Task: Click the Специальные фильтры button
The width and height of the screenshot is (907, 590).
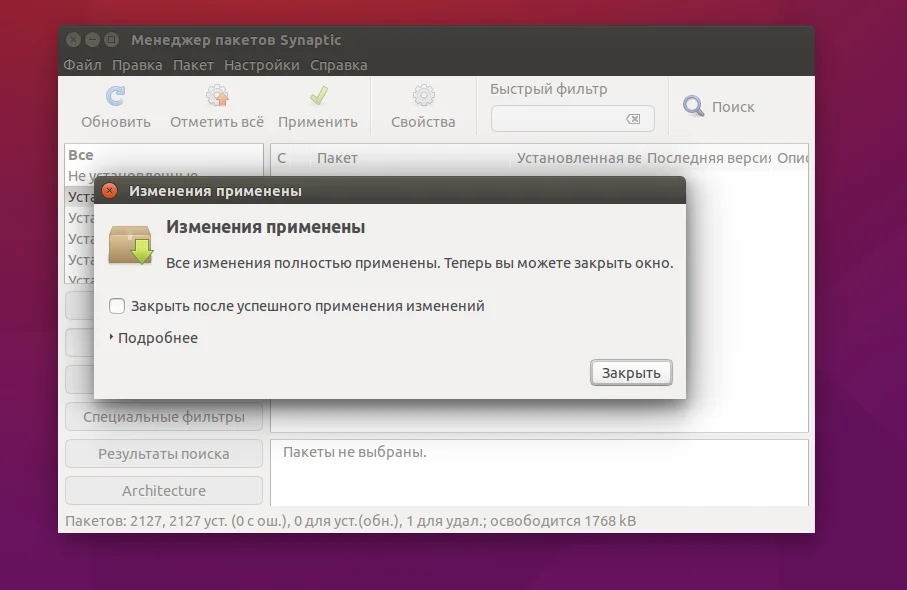Action: coord(164,417)
